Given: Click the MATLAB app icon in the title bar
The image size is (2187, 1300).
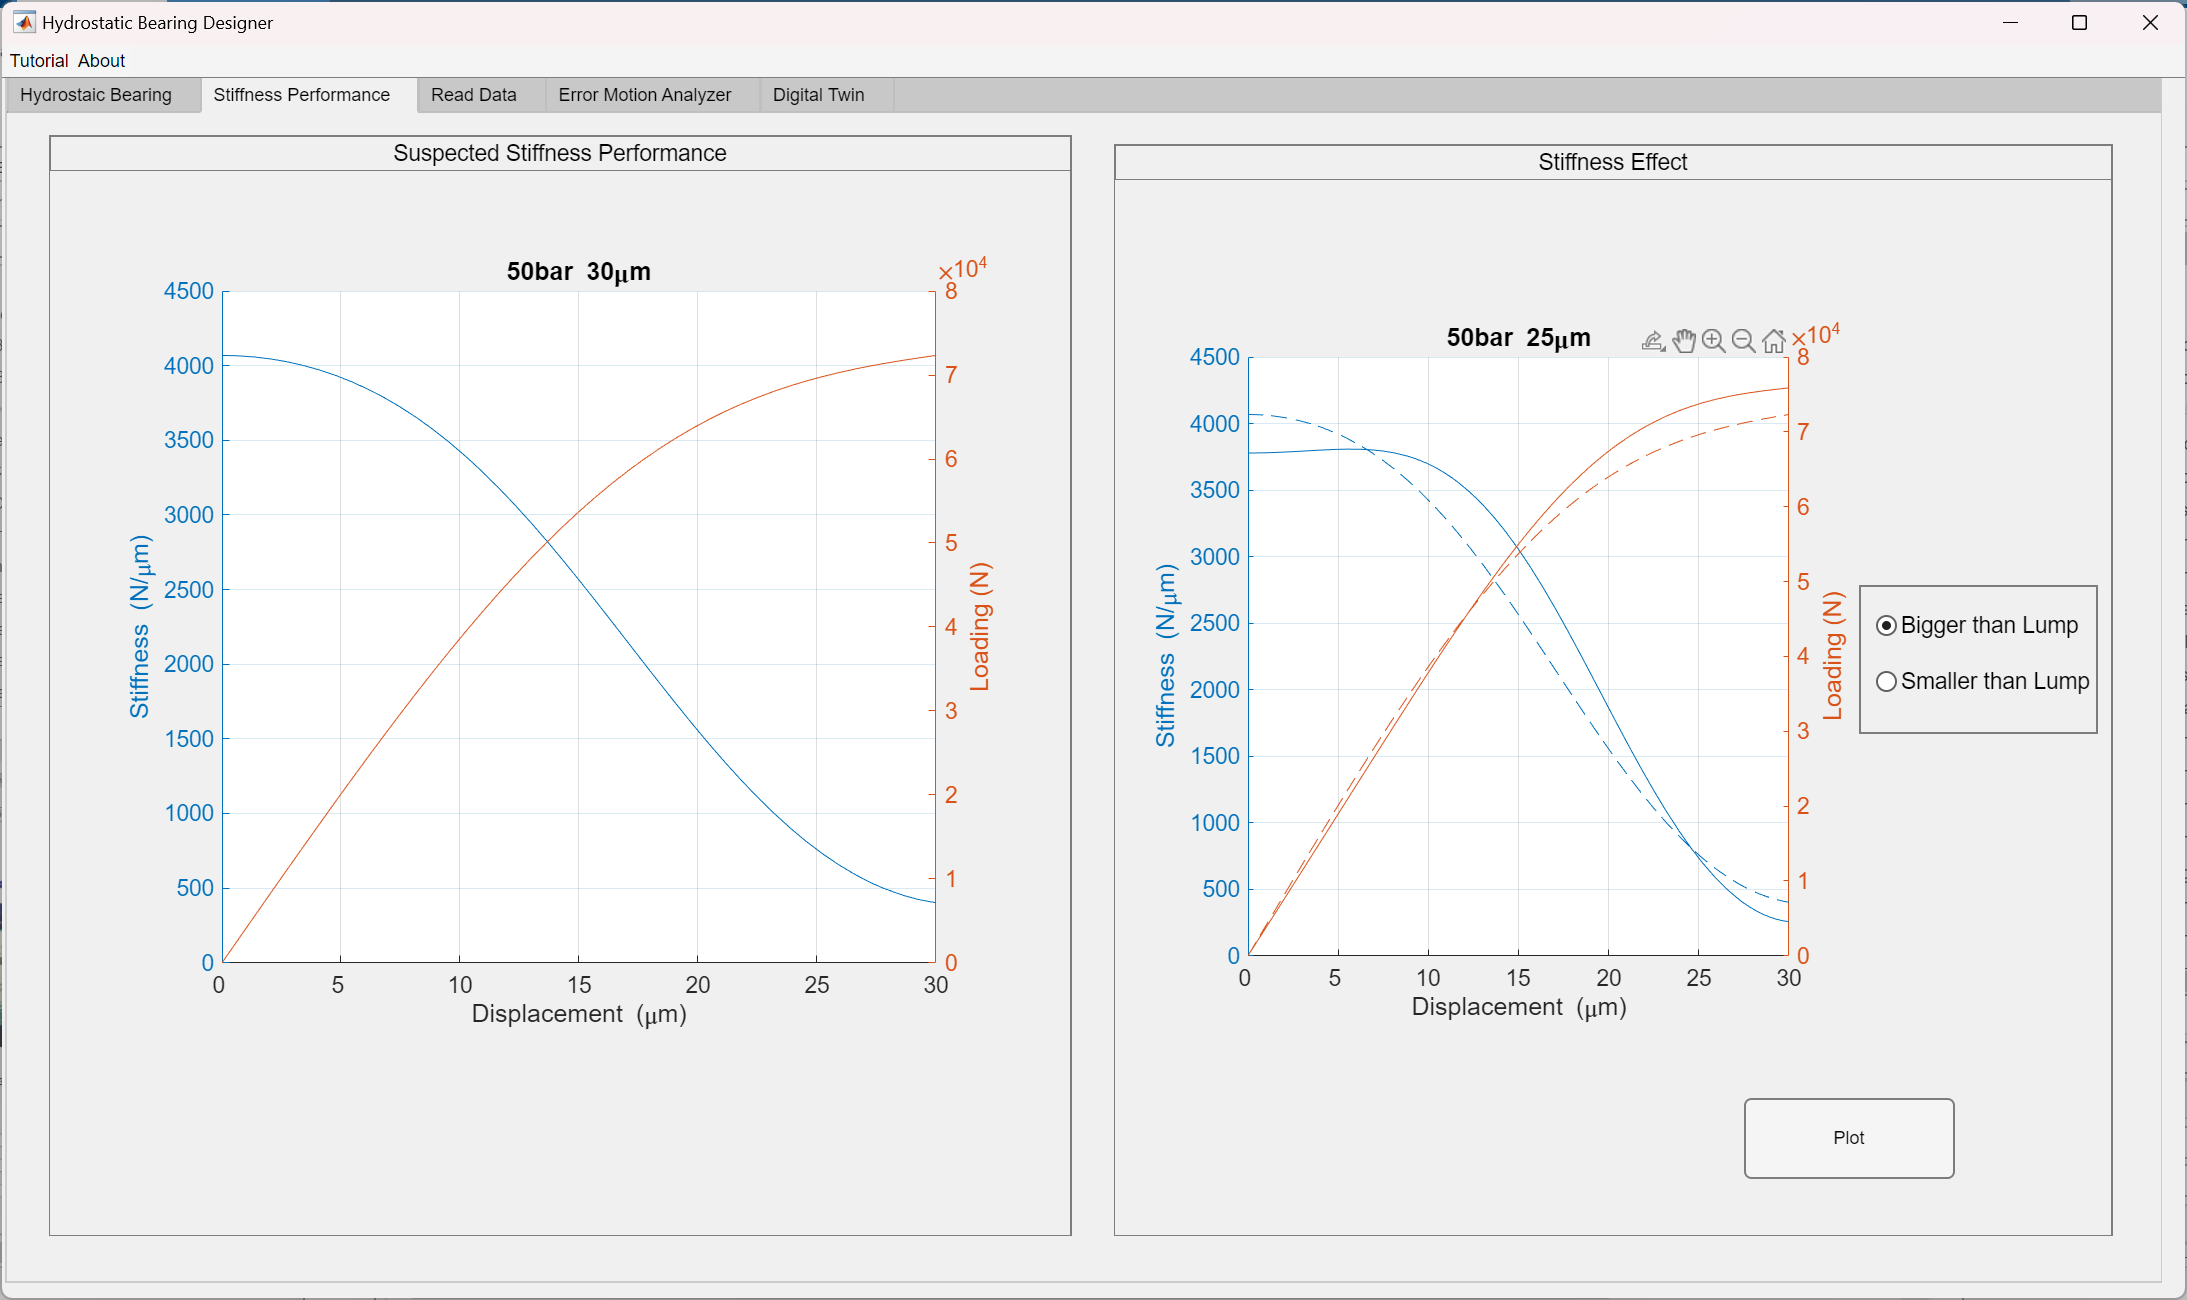Looking at the screenshot, I should tap(26, 22).
